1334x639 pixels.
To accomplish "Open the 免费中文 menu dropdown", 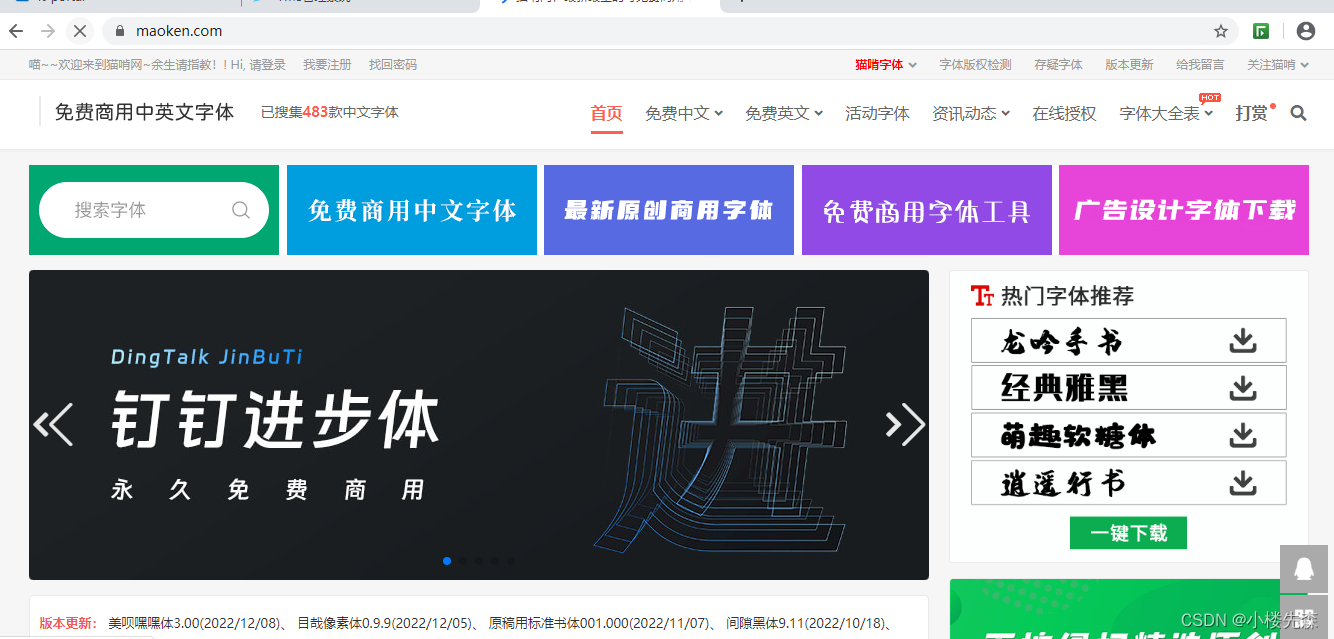I will coord(684,114).
